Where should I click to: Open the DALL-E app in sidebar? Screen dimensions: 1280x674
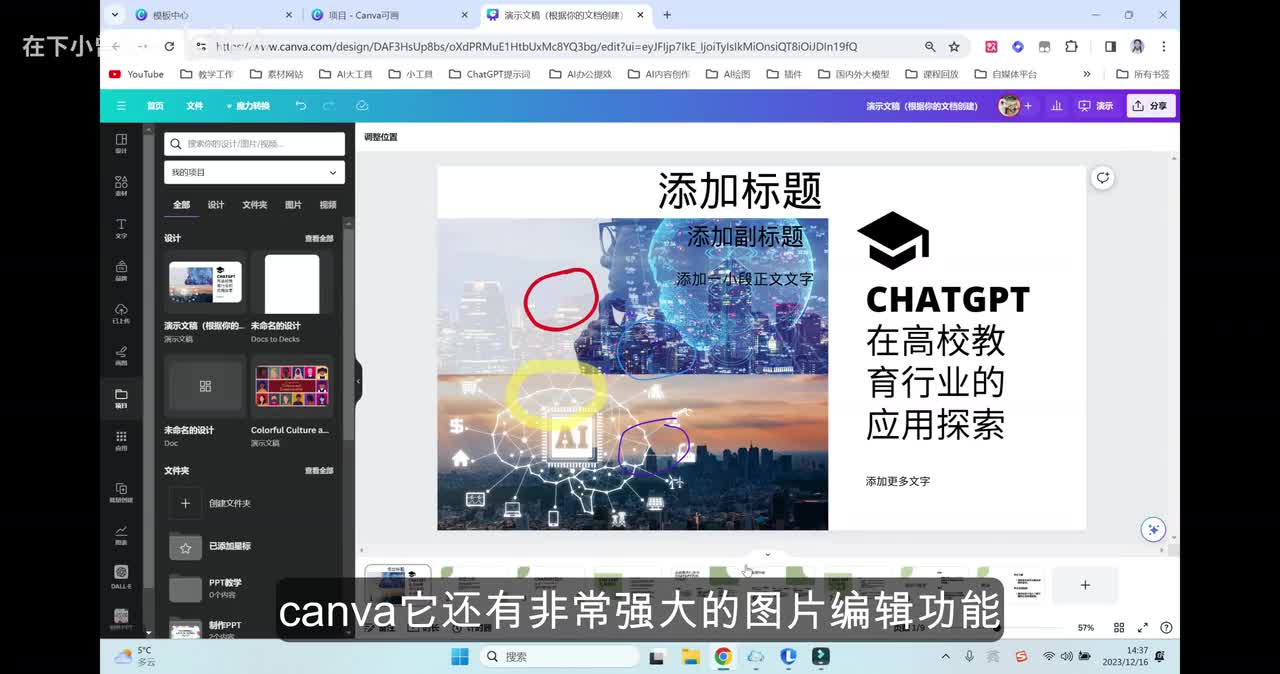(x=121, y=576)
